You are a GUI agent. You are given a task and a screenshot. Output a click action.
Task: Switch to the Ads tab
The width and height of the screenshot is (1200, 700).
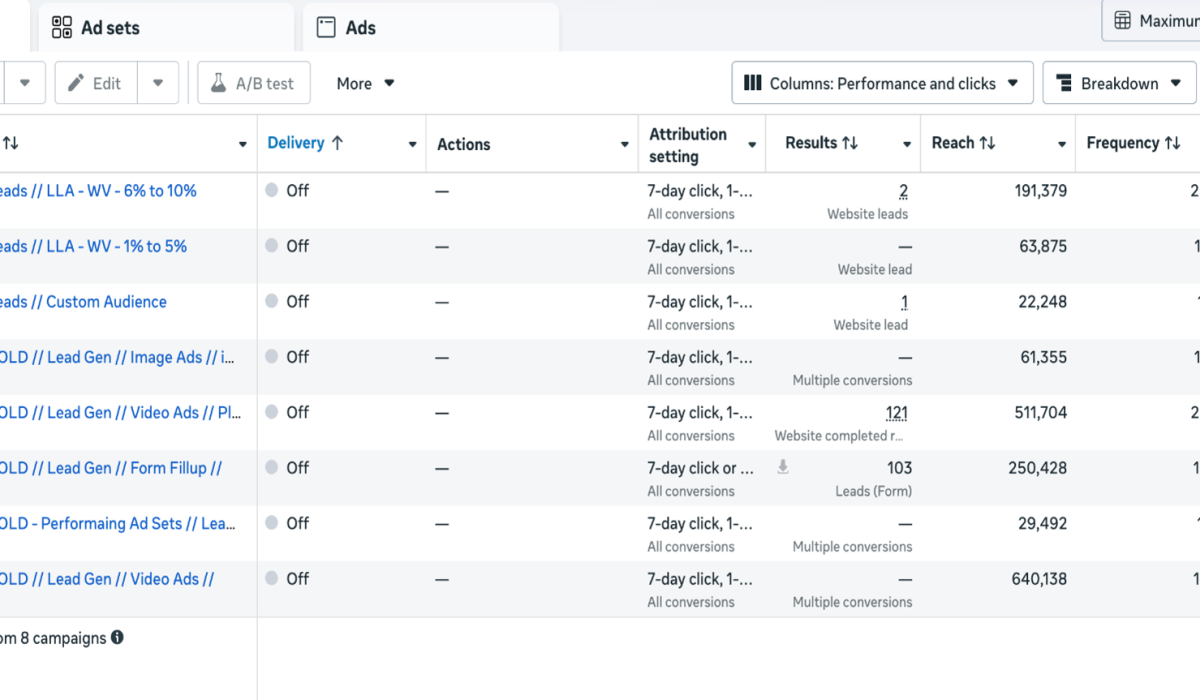point(360,28)
